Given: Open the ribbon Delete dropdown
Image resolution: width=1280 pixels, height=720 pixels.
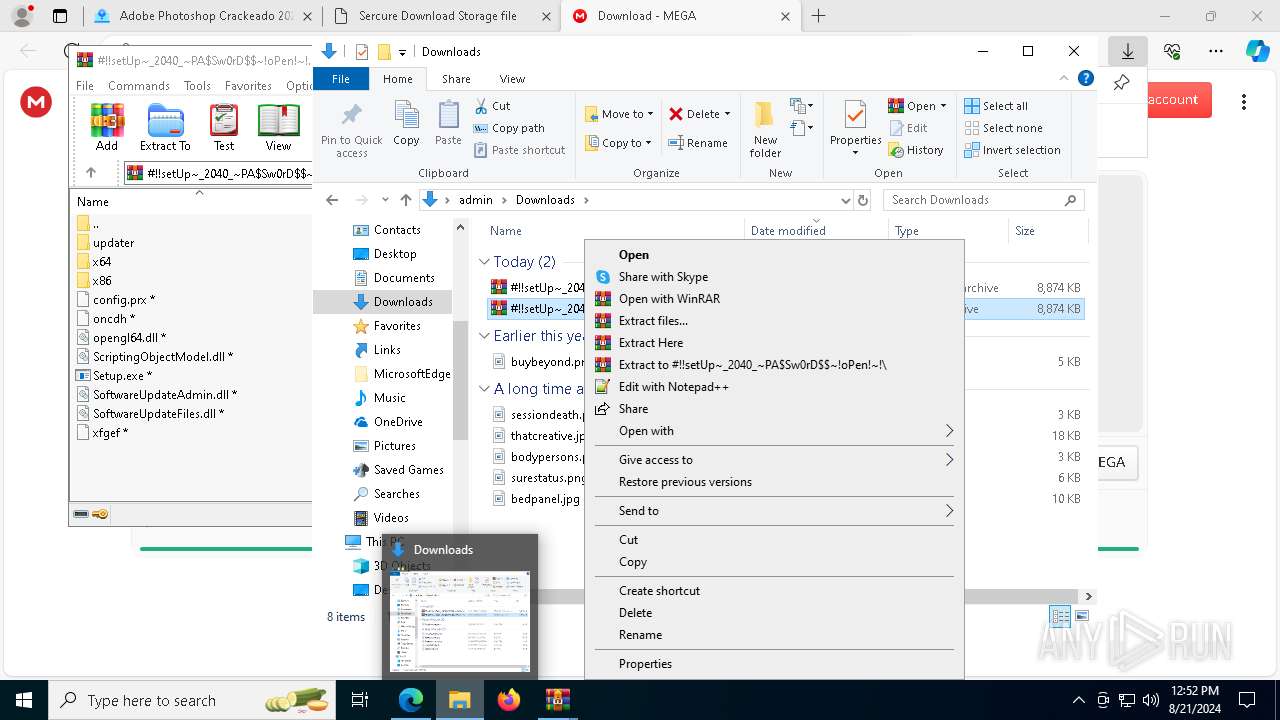Looking at the screenshot, I should click(x=727, y=114).
